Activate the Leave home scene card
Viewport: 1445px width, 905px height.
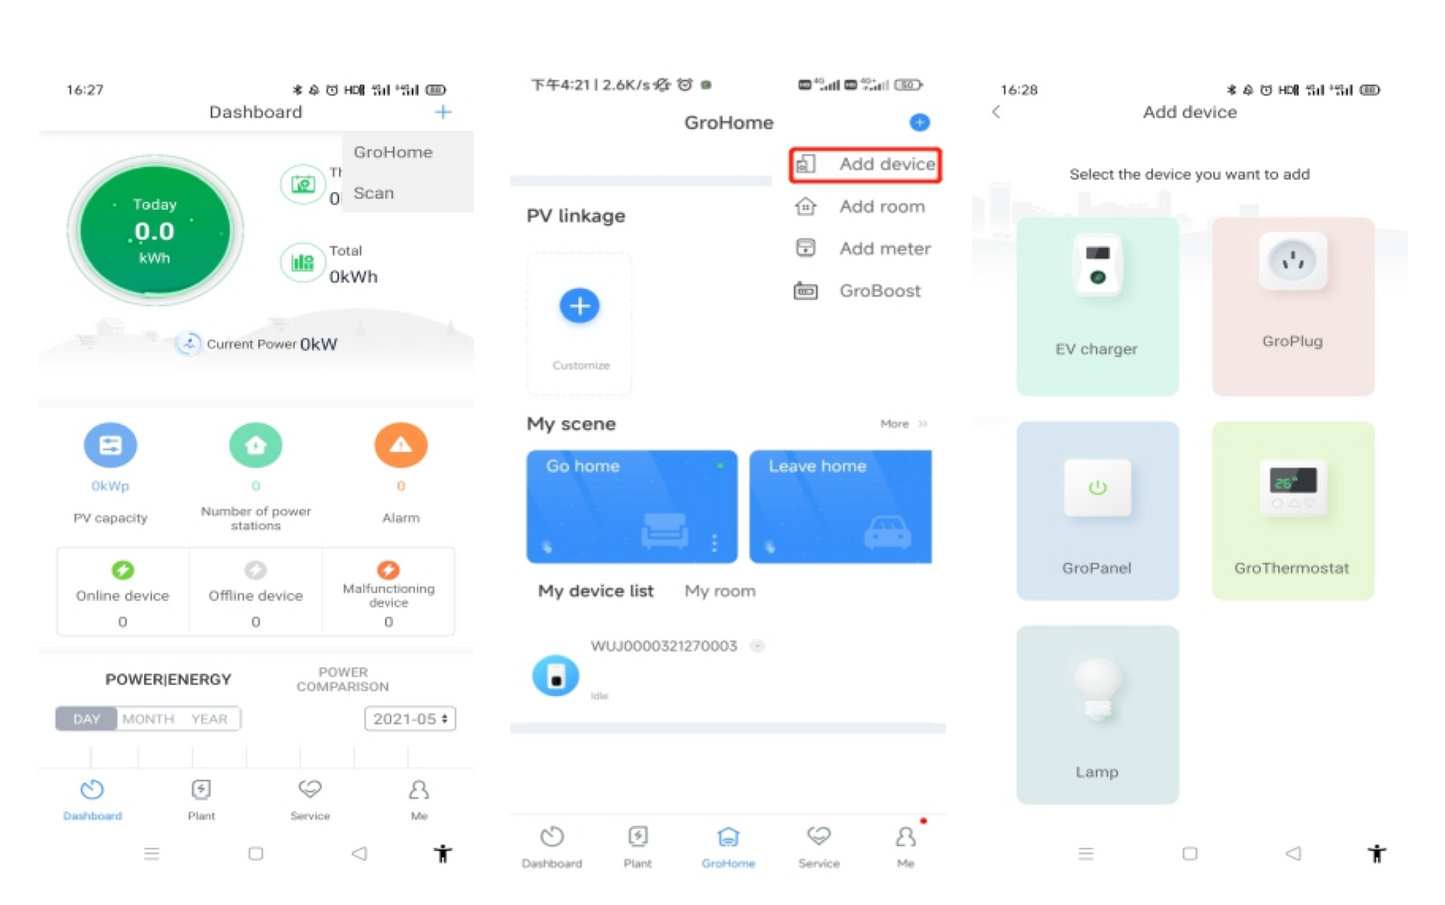[840, 506]
